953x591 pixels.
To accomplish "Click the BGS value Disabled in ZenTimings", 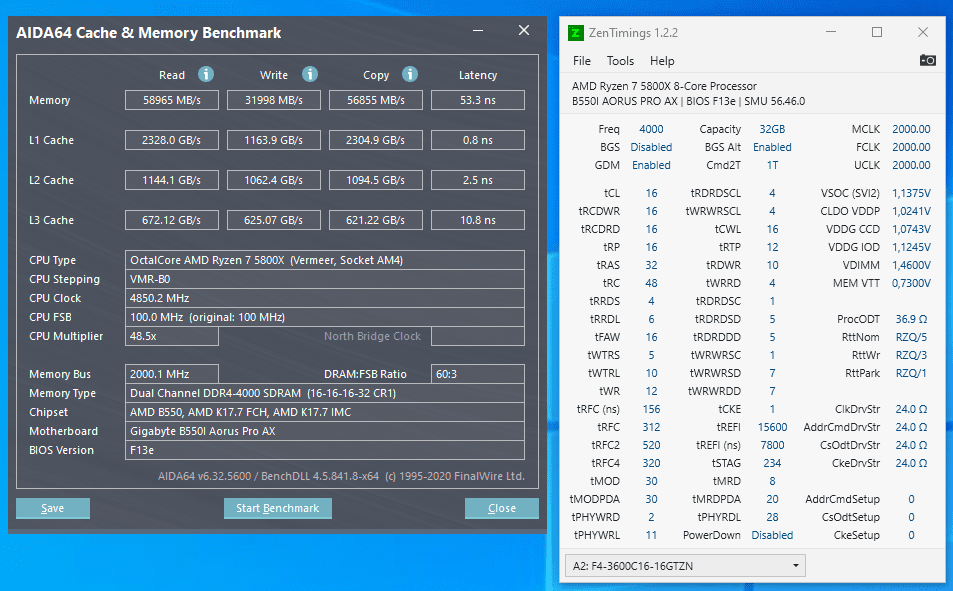I will (x=651, y=147).
